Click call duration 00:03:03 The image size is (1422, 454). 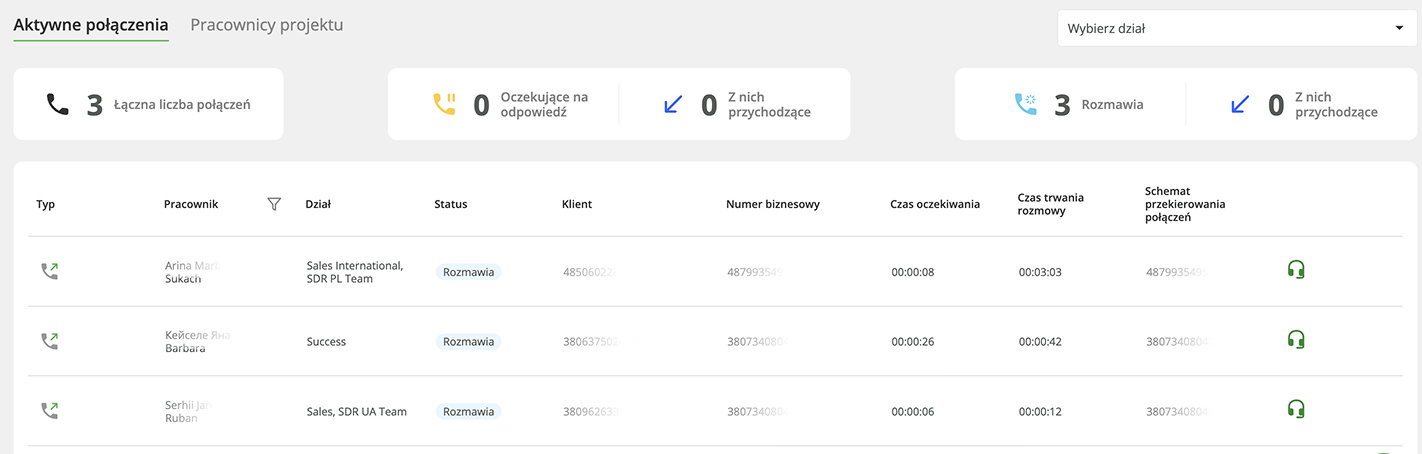1040,272
